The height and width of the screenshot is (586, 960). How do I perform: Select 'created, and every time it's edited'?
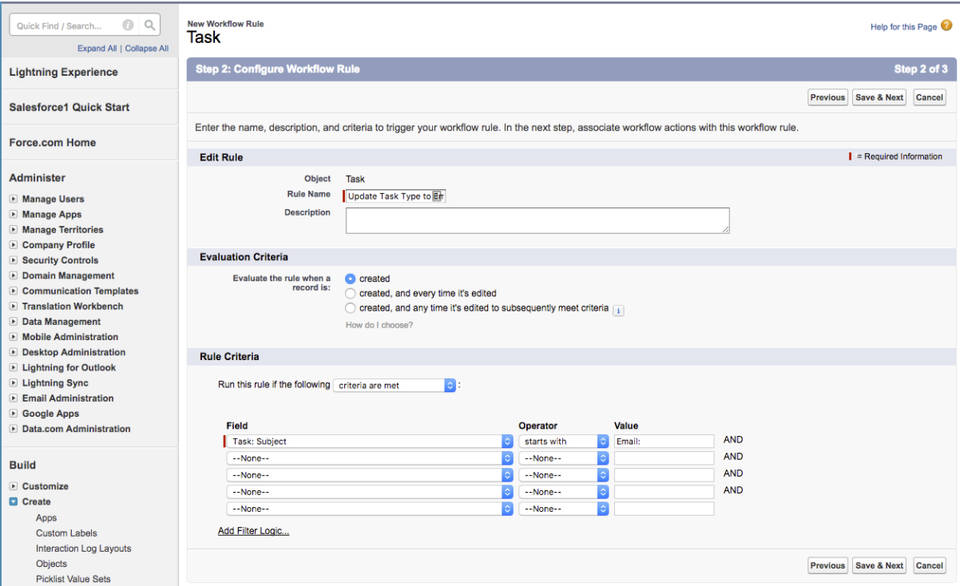pyautogui.click(x=350, y=294)
